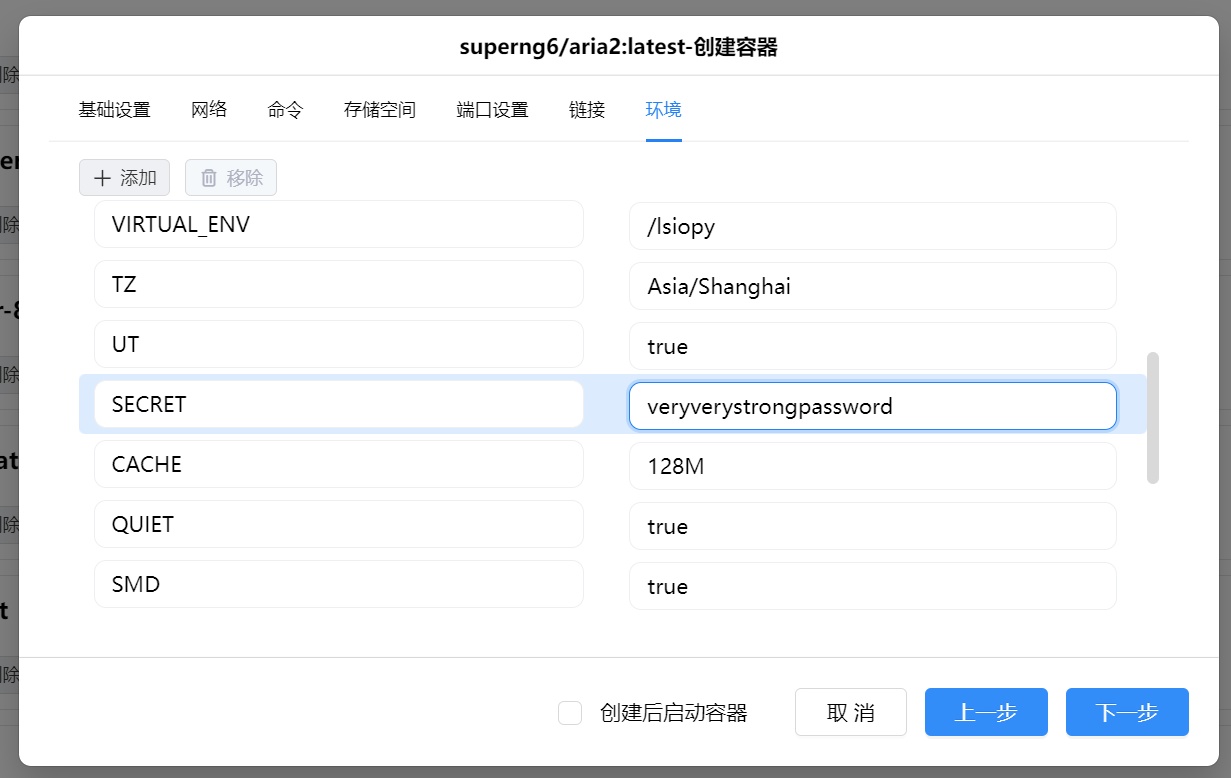Click the TZ value Asia/Shanghai field
Screen dimensions: 1231x778
872,286
